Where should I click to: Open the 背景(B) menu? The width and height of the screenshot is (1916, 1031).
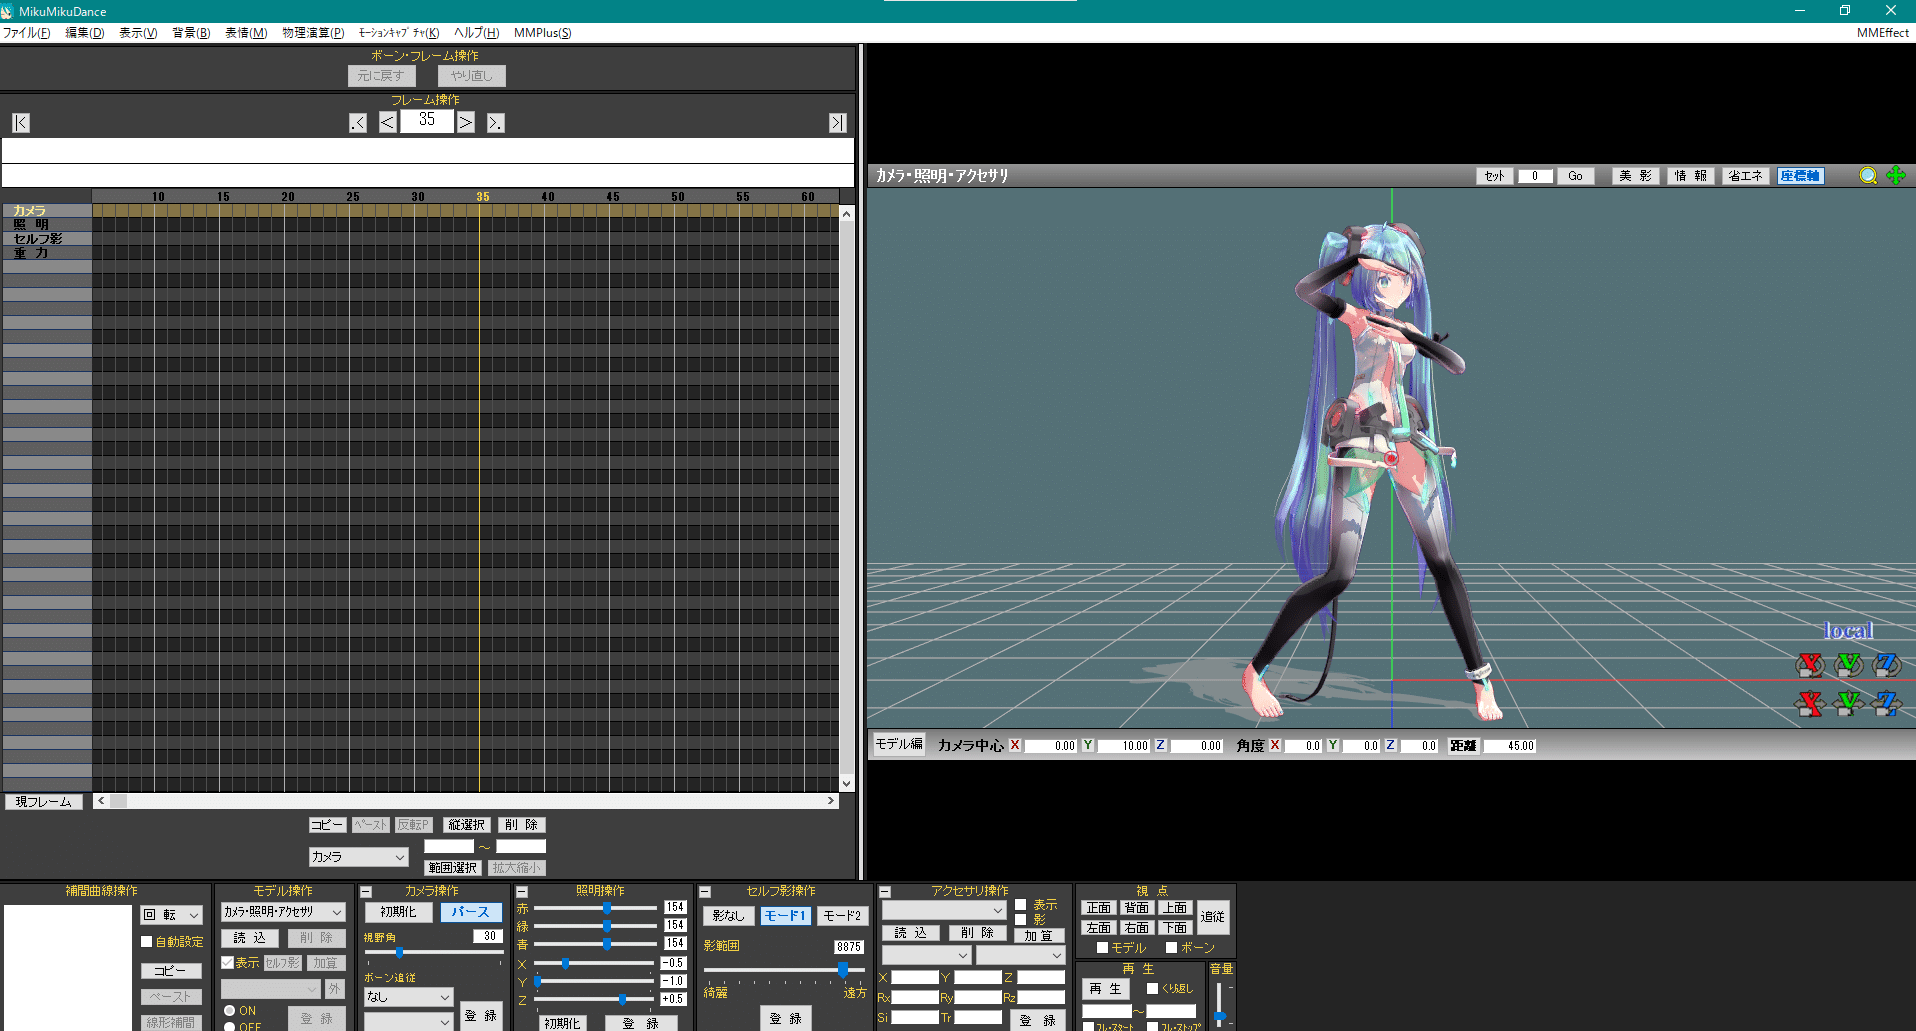click(x=191, y=33)
